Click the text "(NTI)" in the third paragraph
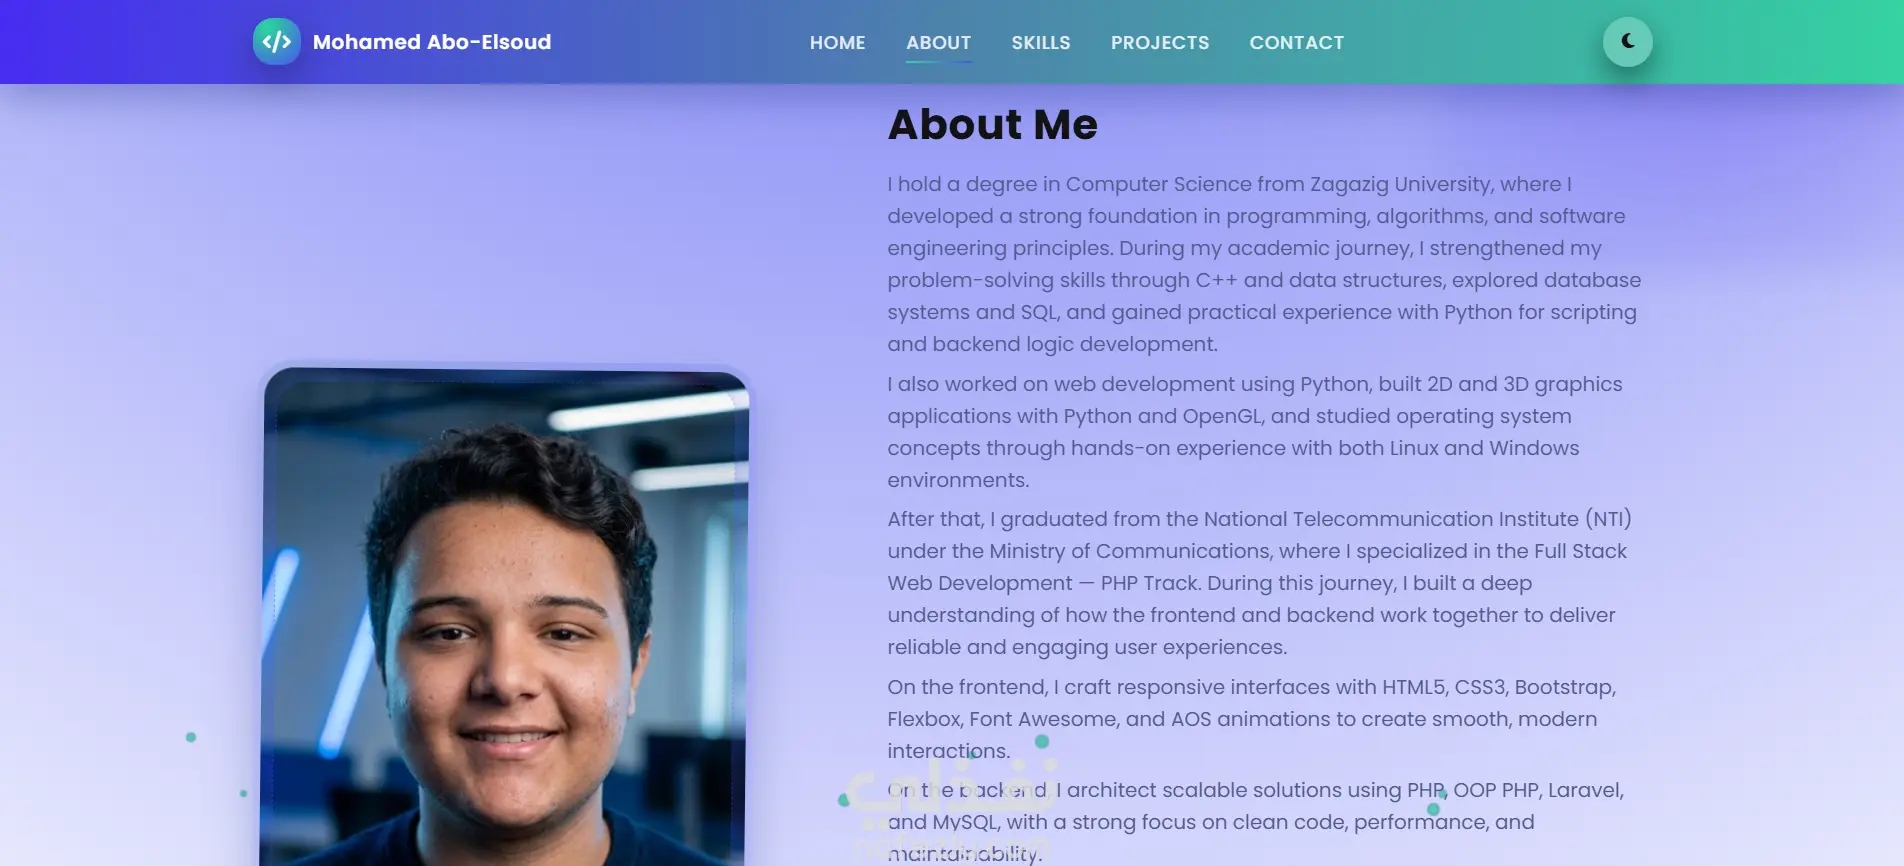This screenshot has width=1904, height=866. (x=1608, y=519)
